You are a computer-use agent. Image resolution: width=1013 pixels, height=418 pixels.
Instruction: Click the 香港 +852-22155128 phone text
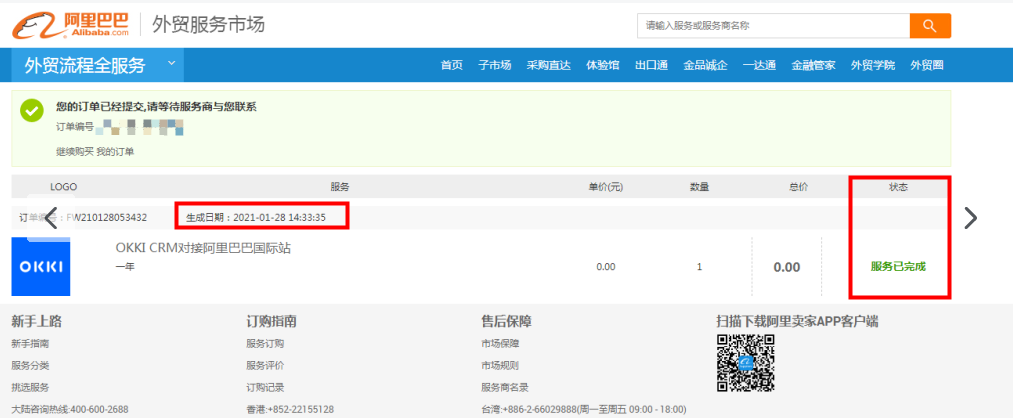290,410
